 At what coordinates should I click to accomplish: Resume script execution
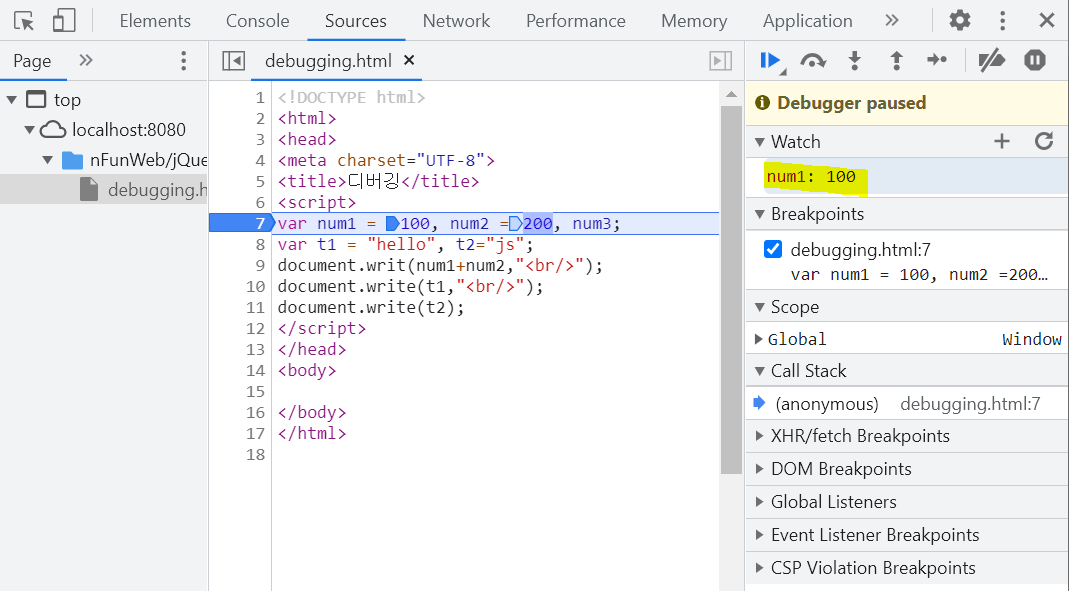pos(770,61)
